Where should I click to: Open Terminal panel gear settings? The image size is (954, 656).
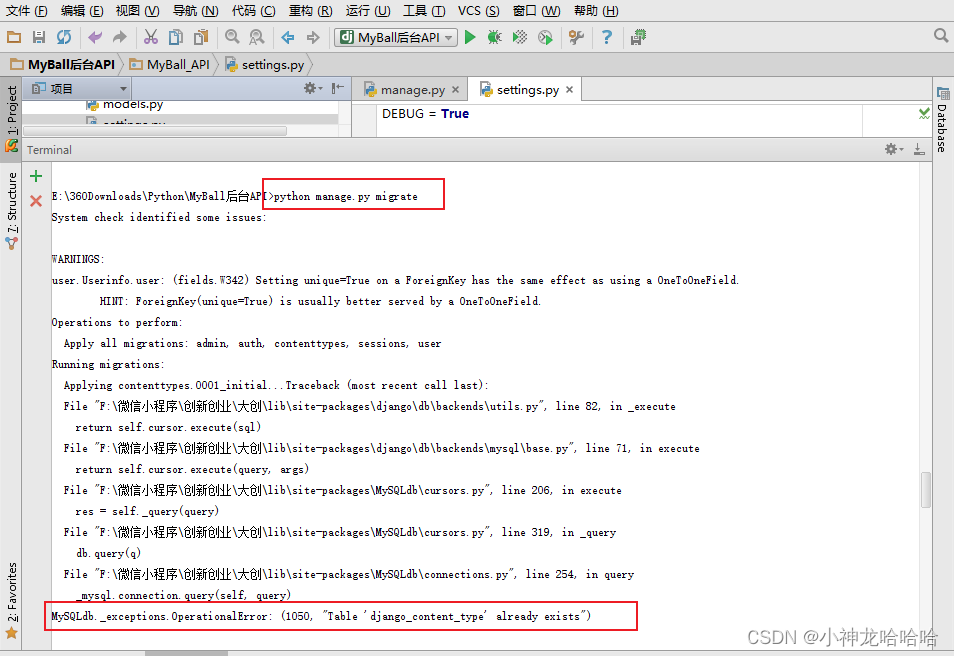tap(893, 149)
